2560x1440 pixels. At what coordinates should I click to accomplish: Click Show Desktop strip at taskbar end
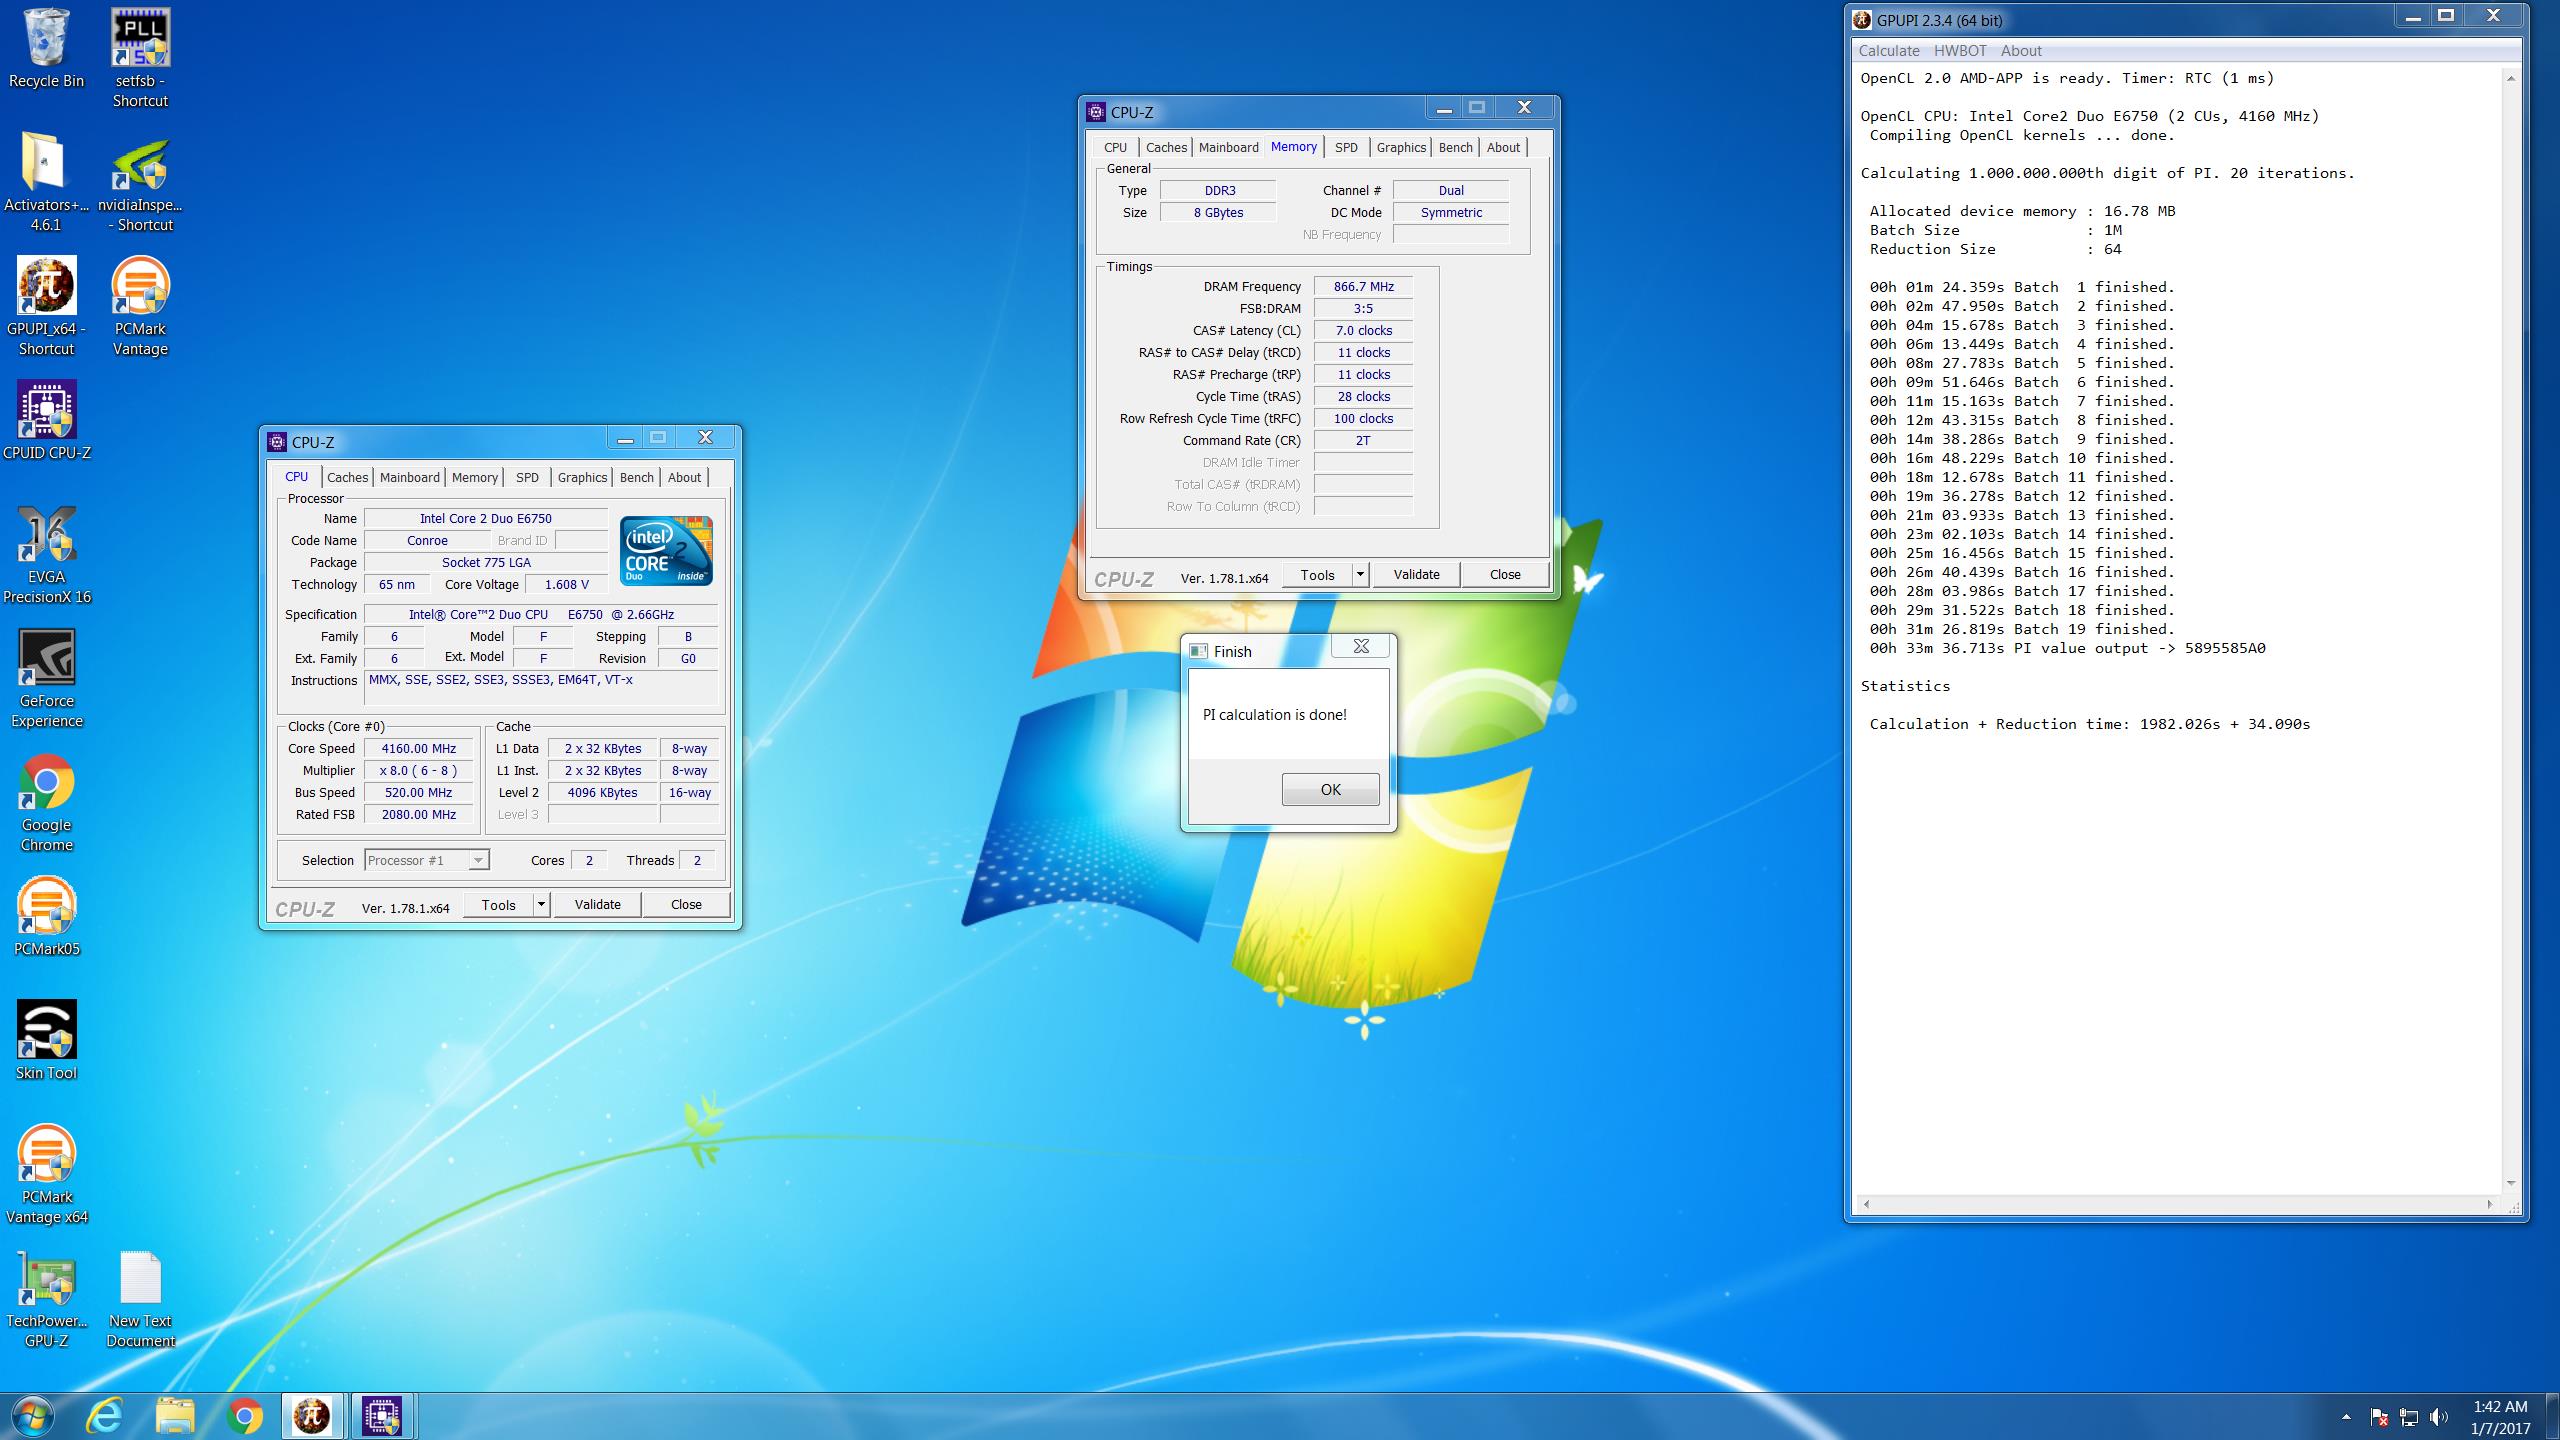[x=2552, y=1417]
